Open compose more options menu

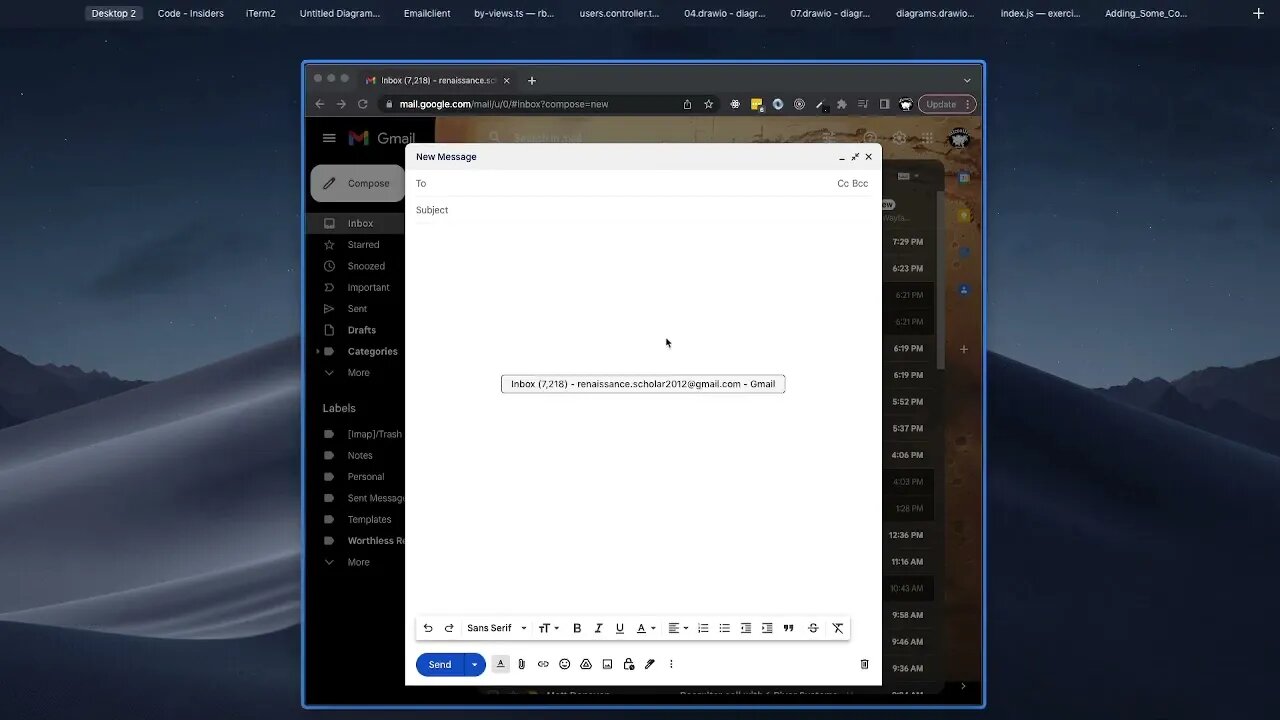tap(671, 664)
